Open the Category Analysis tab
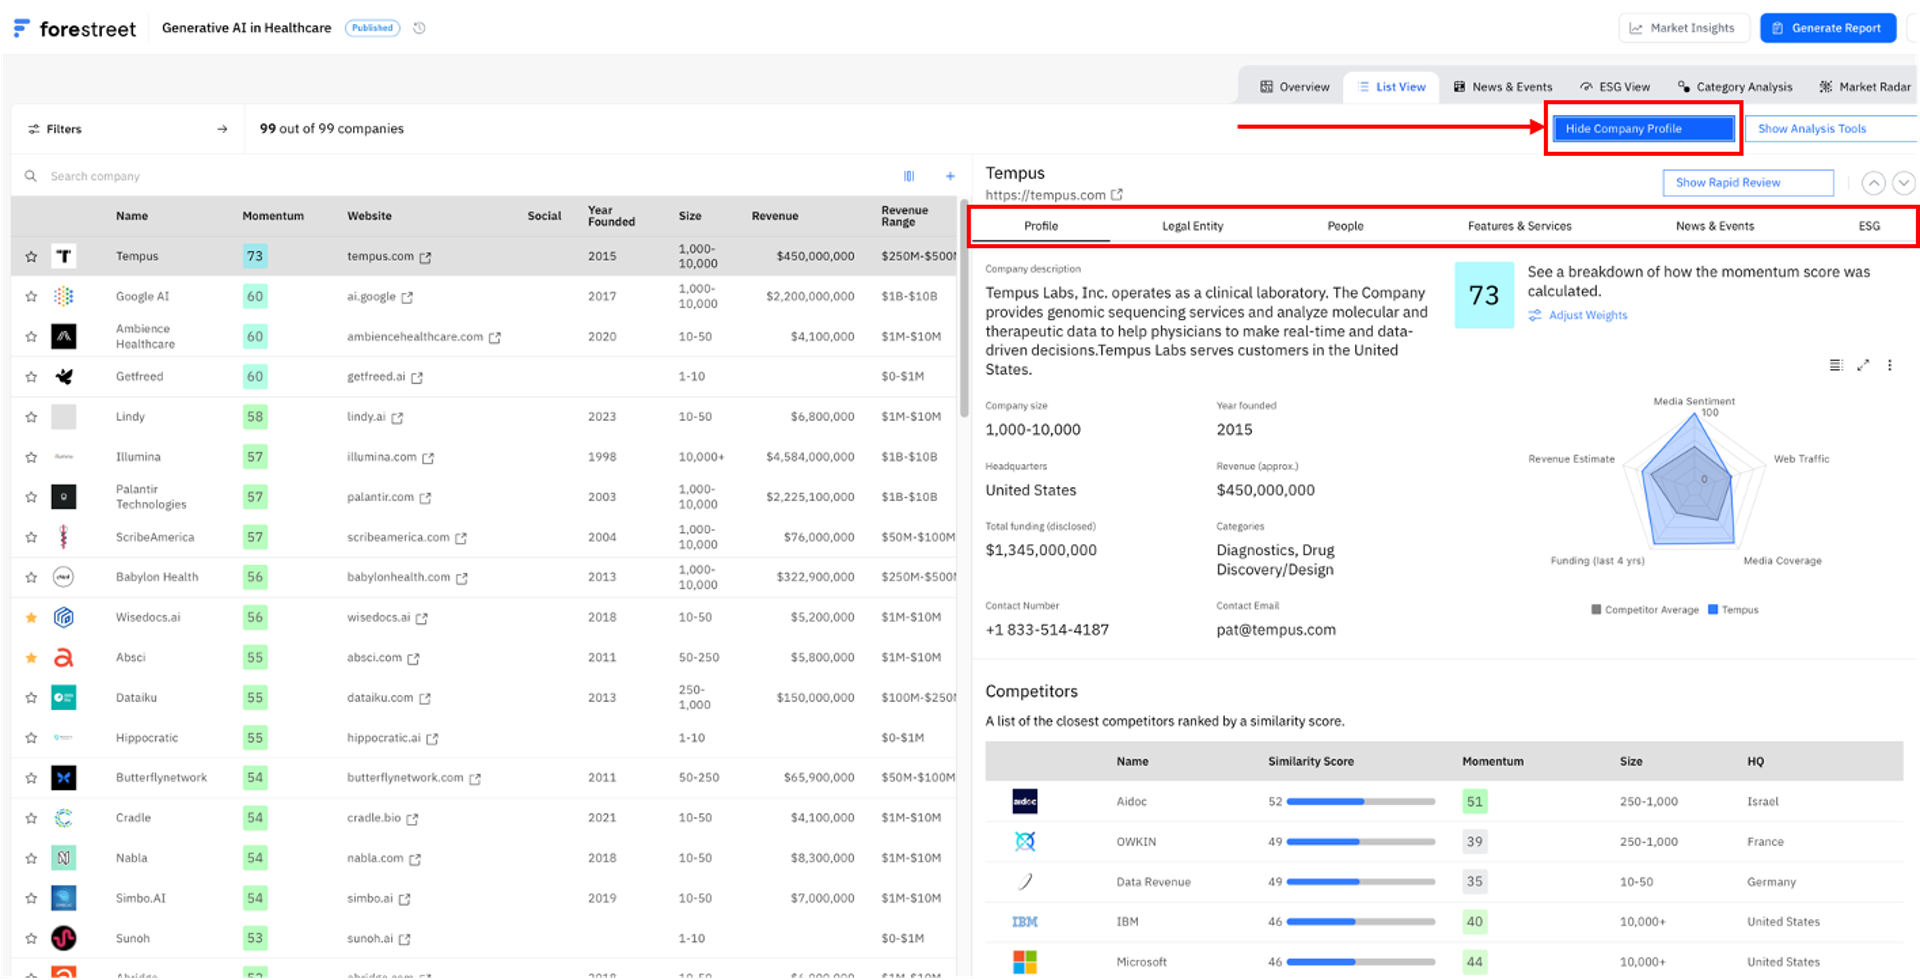Screen dimensions: 1920x980 click(1735, 87)
